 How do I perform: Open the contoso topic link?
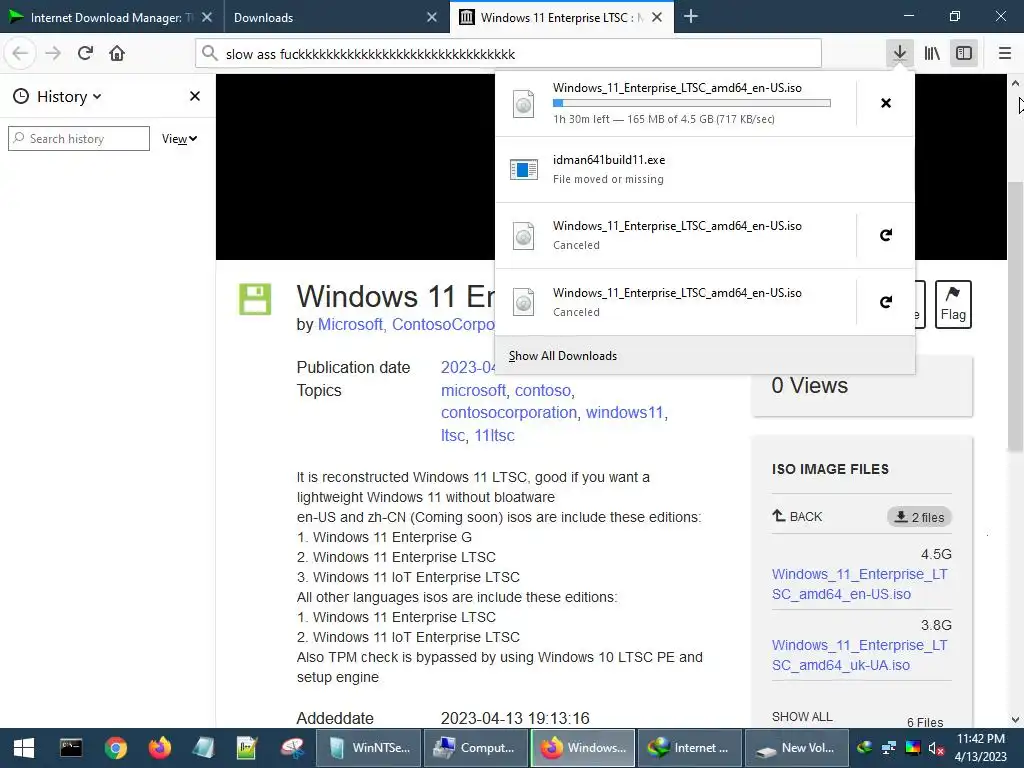543,391
